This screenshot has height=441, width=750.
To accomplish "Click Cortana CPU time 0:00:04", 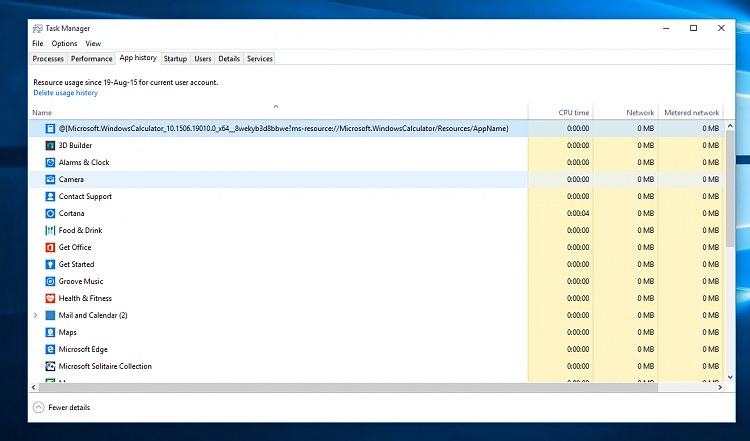I will pyautogui.click(x=578, y=213).
